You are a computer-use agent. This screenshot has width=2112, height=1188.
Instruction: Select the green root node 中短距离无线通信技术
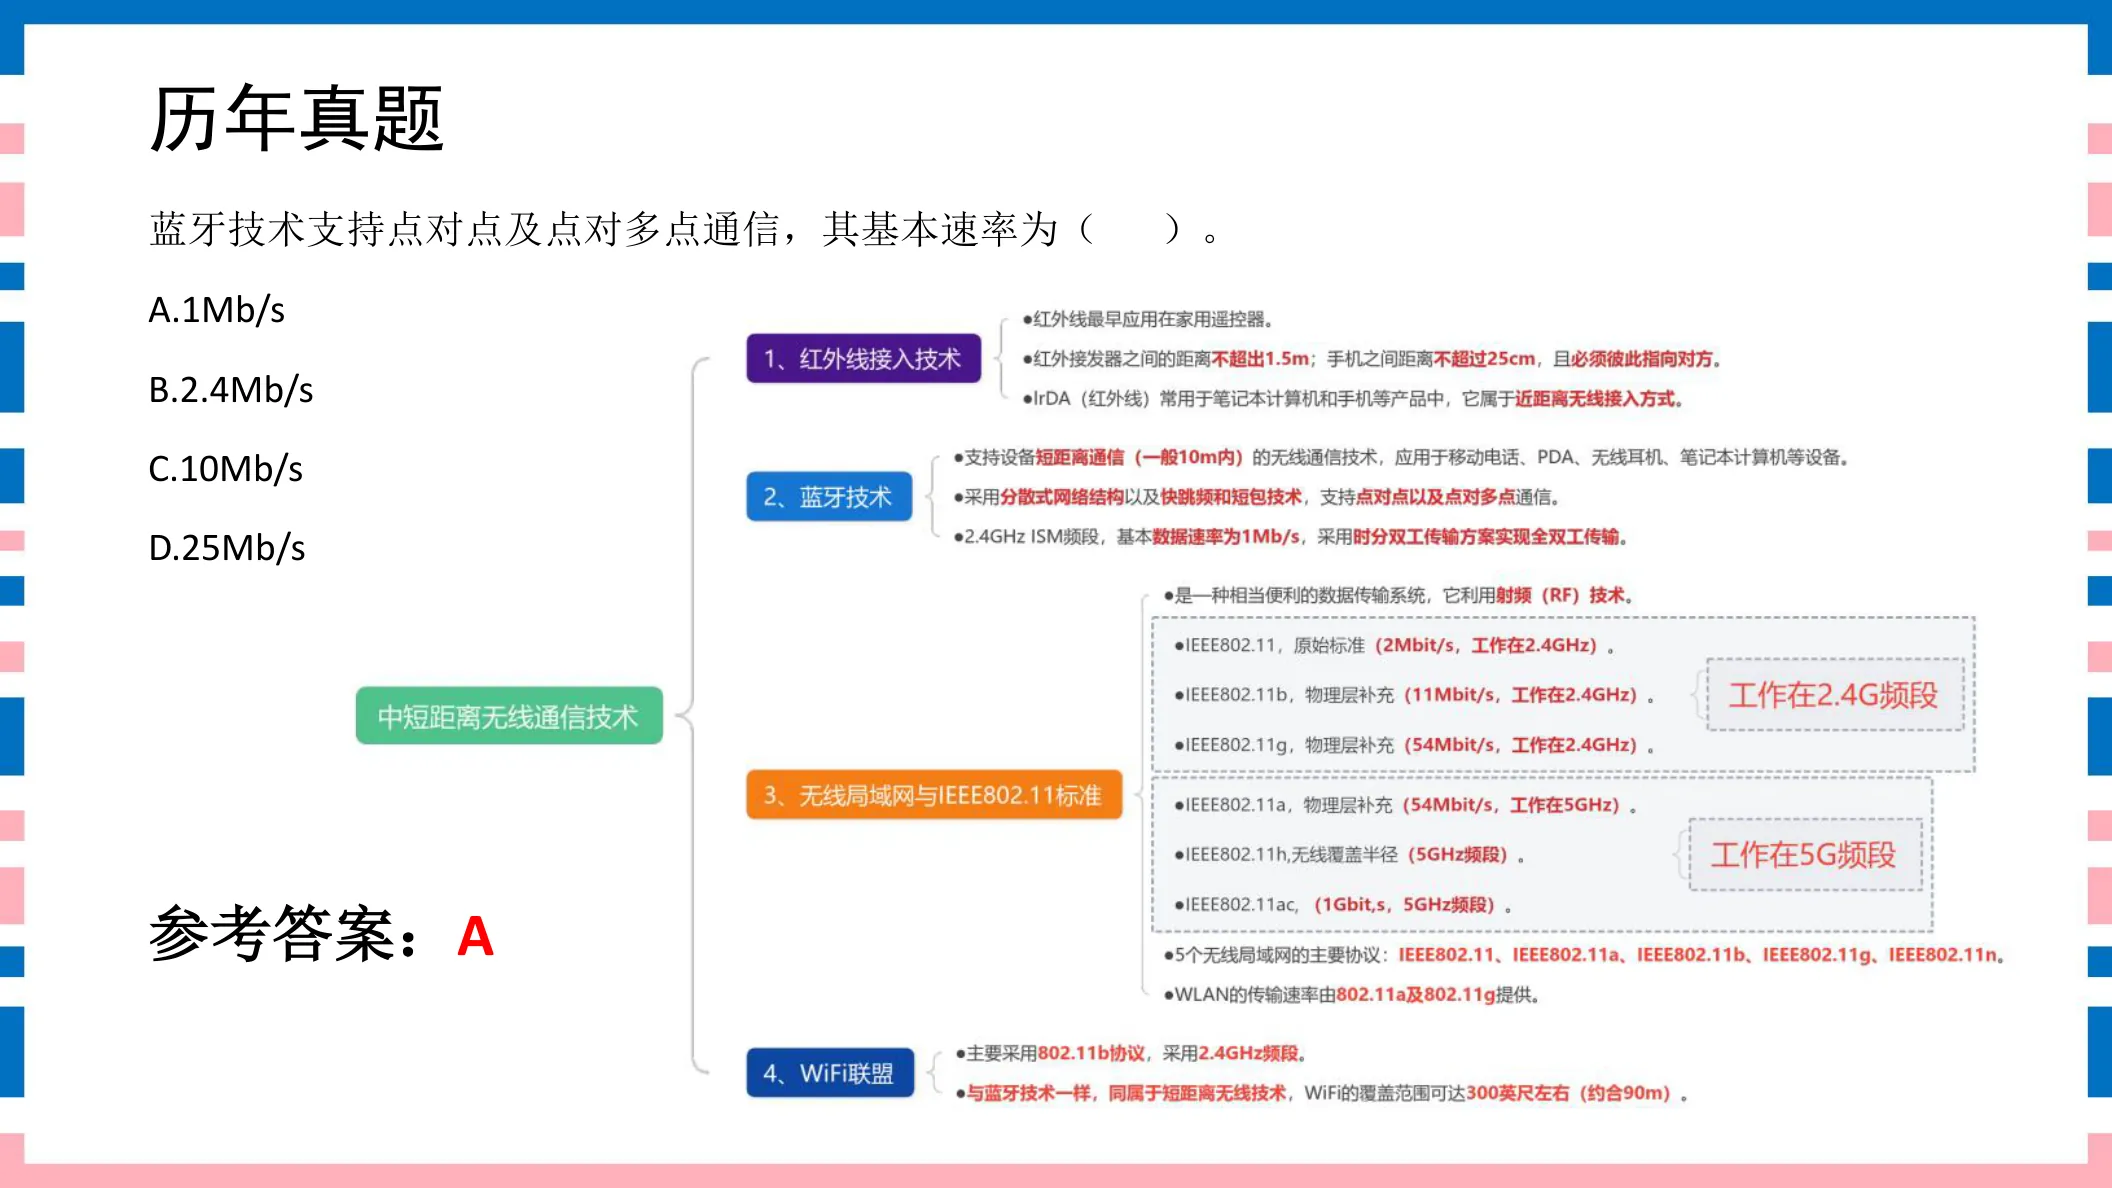click(509, 716)
